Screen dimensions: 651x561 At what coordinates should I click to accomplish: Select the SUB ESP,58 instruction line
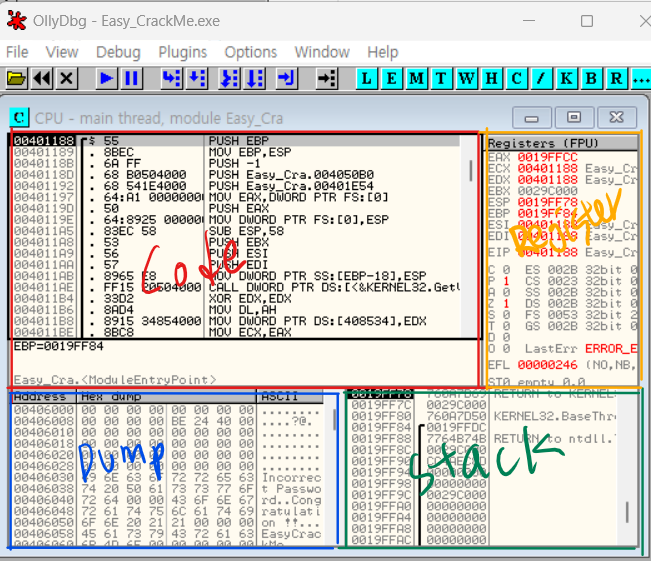(236, 231)
